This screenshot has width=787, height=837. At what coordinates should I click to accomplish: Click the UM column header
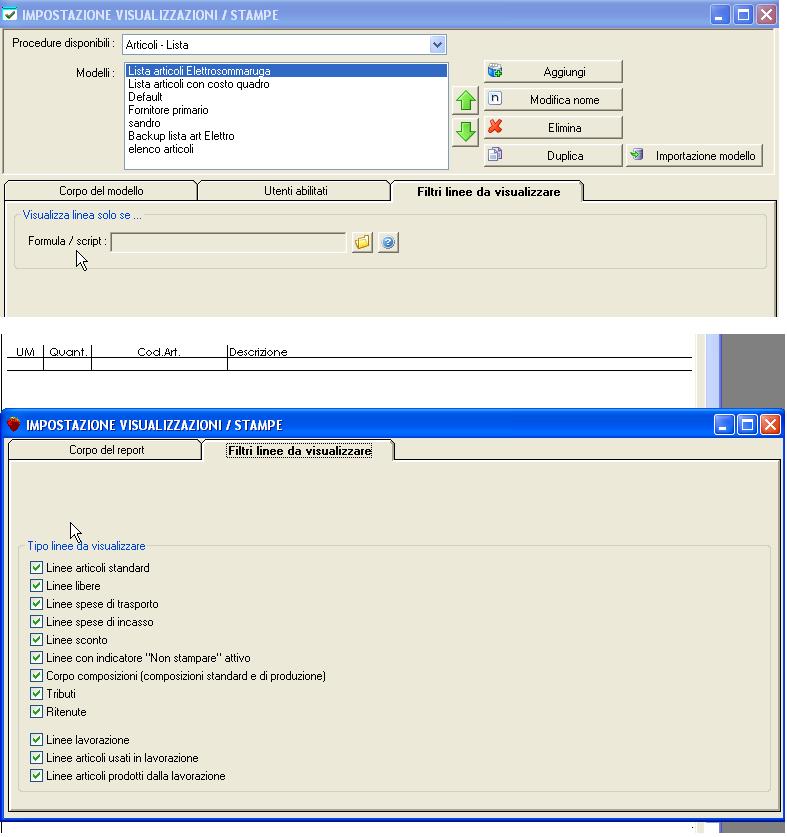tap(25, 352)
